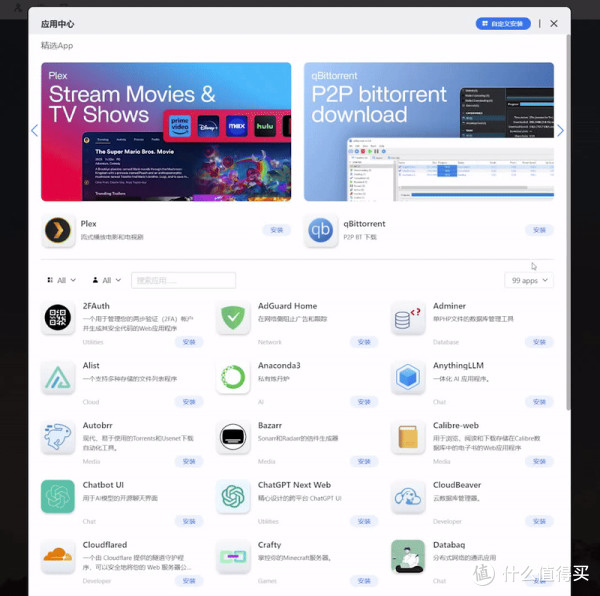The image size is (600, 596).
Task: Click the AnythingLLM title text
Action: pos(458,365)
